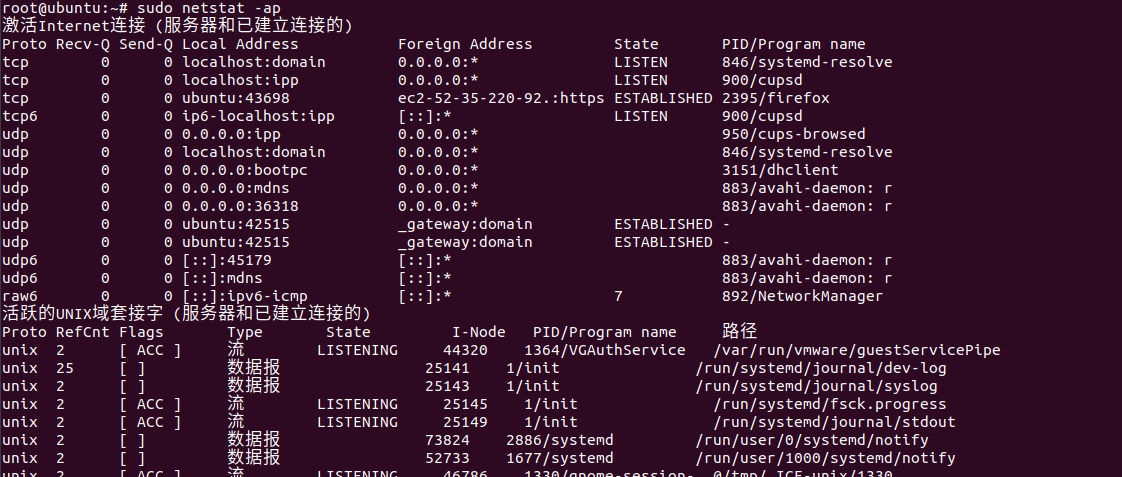Click the '/var/run/vmware/guestServicePipe' path
1122x477 pixels.
point(857,350)
